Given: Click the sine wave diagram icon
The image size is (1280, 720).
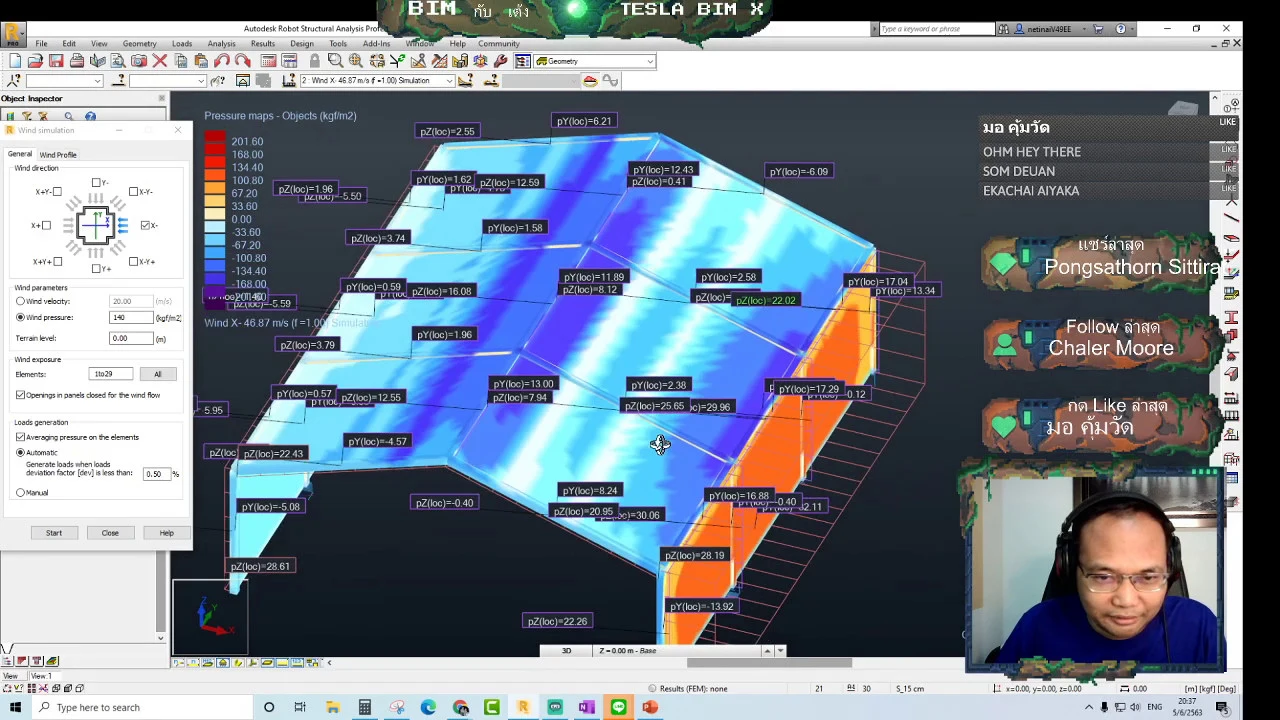Looking at the screenshot, I should click(x=610, y=81).
